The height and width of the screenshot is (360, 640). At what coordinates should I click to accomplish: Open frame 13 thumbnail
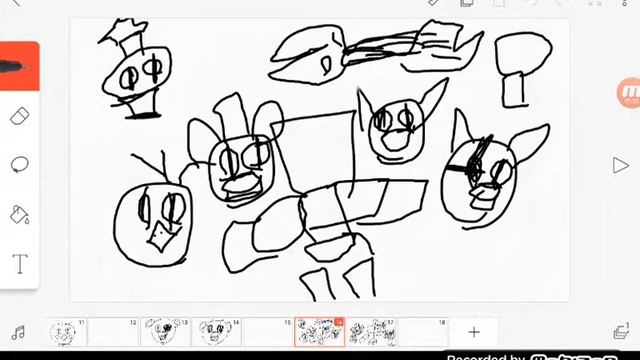[165, 332]
